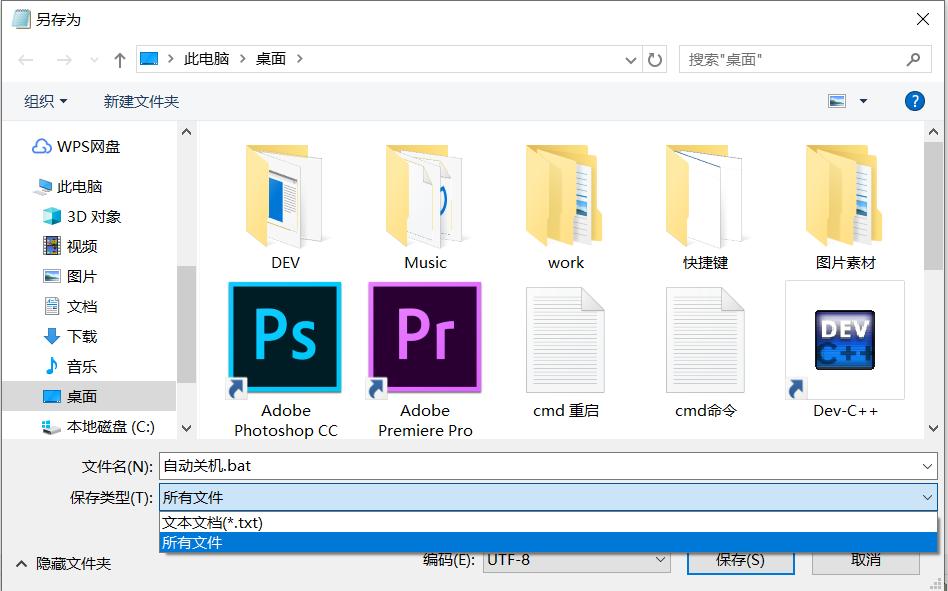Image resolution: width=948 pixels, height=591 pixels.
Task: Expand the 组织 dropdown menu
Action: tap(46, 101)
